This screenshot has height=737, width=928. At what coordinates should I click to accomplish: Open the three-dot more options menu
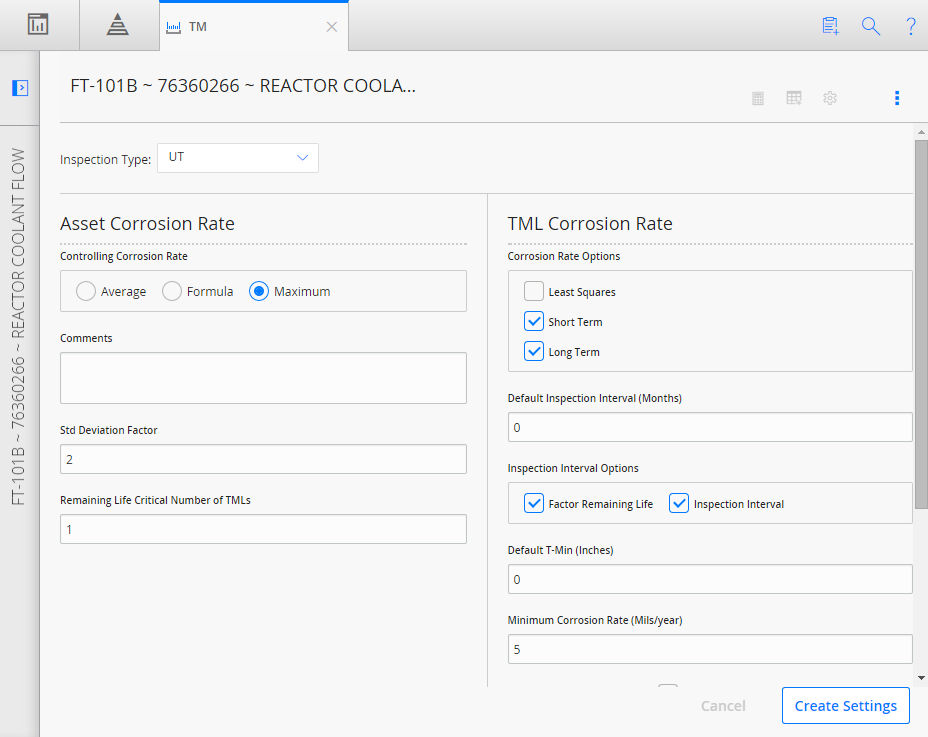(x=897, y=98)
